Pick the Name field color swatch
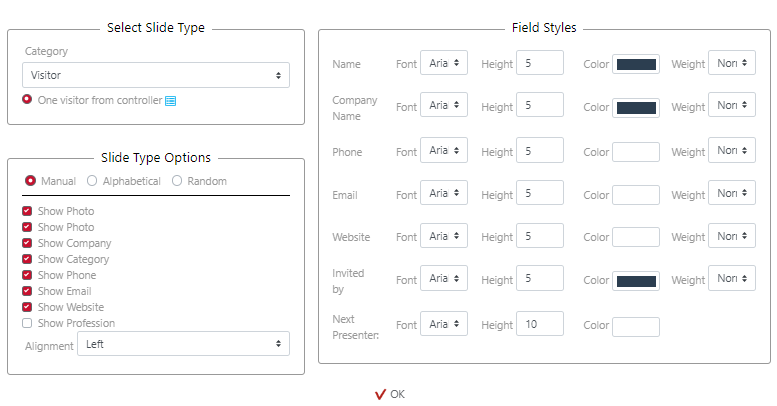 [x=636, y=64]
